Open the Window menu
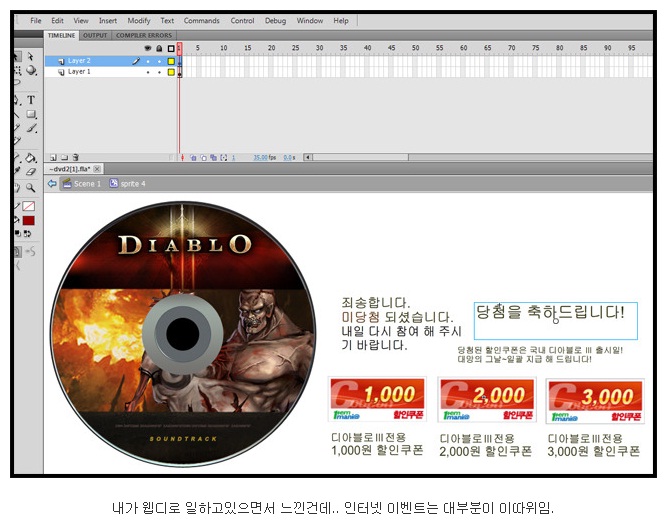This screenshot has height=530, width=672. click(309, 21)
